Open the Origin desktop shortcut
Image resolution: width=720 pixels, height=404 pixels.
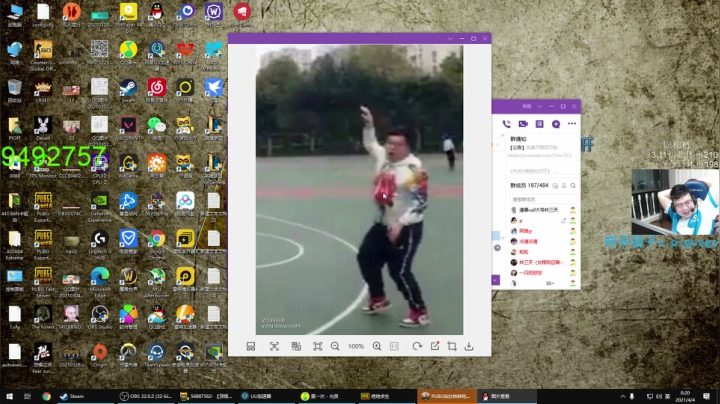pos(100,356)
